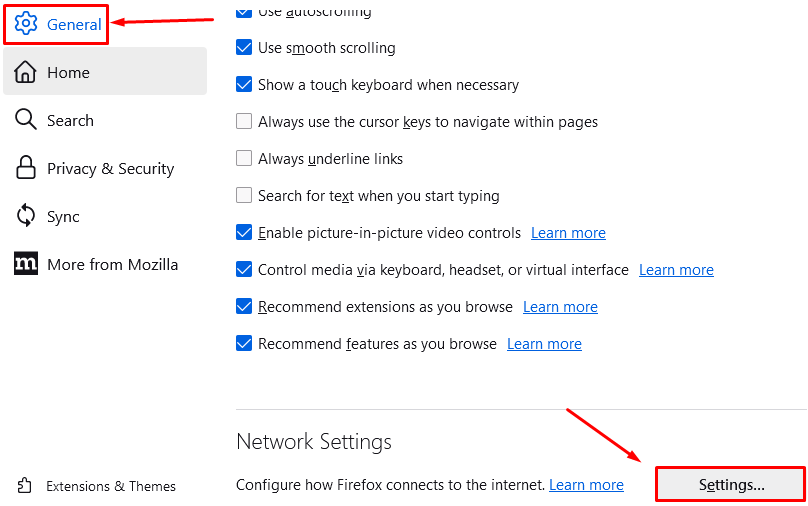Viewport: 808px width, 506px height.
Task: Toggle Control media via keyboard checkbox
Action: click(x=244, y=269)
